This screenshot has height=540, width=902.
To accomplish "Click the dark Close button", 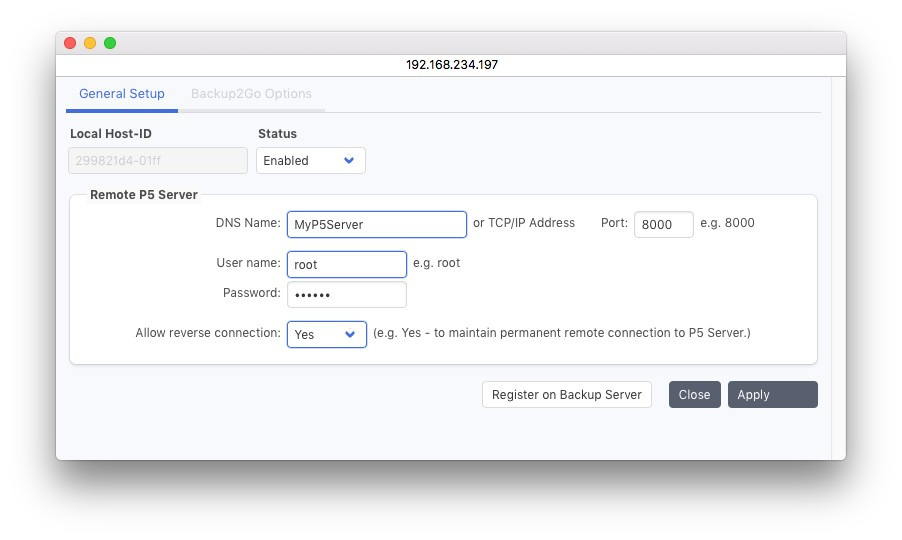I will pos(694,395).
